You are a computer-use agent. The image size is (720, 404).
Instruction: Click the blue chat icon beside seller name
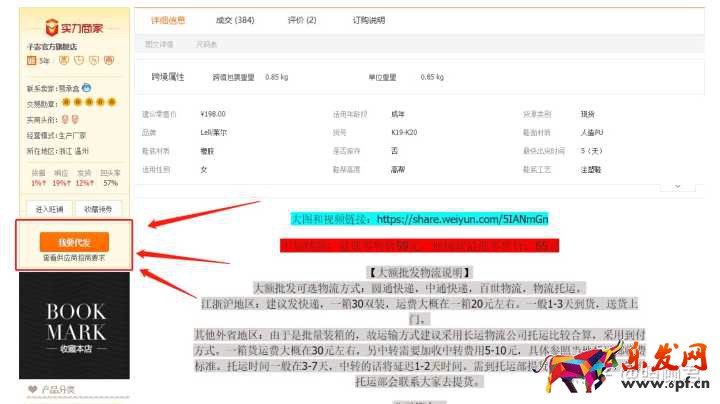pos(87,87)
